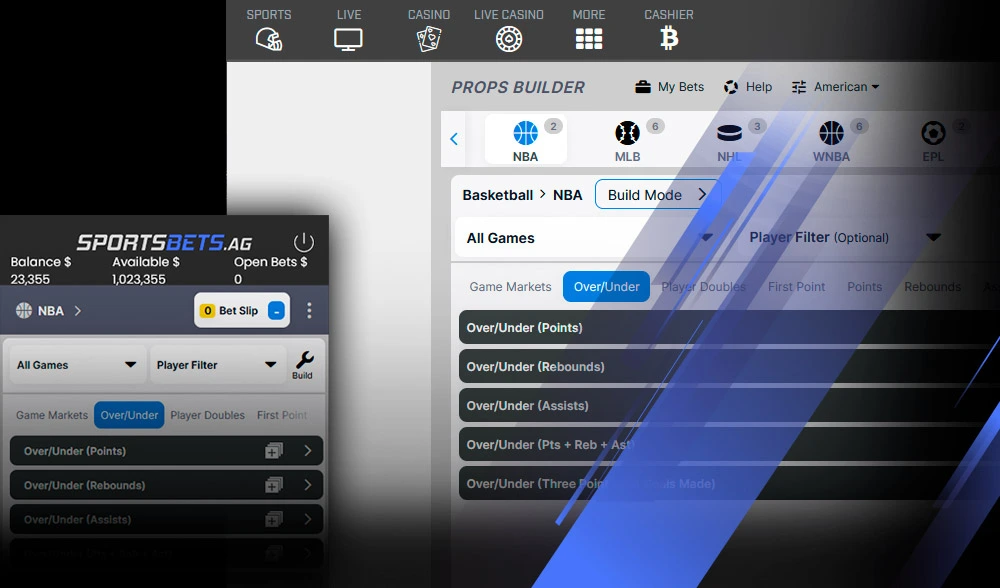Viewport: 1000px width, 588px height.
Task: Switch to the Game Markets tab in Props Builder
Action: (x=510, y=287)
